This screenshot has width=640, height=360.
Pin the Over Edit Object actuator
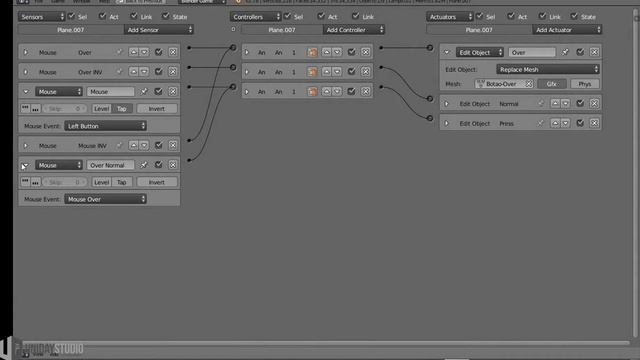pos(565,52)
